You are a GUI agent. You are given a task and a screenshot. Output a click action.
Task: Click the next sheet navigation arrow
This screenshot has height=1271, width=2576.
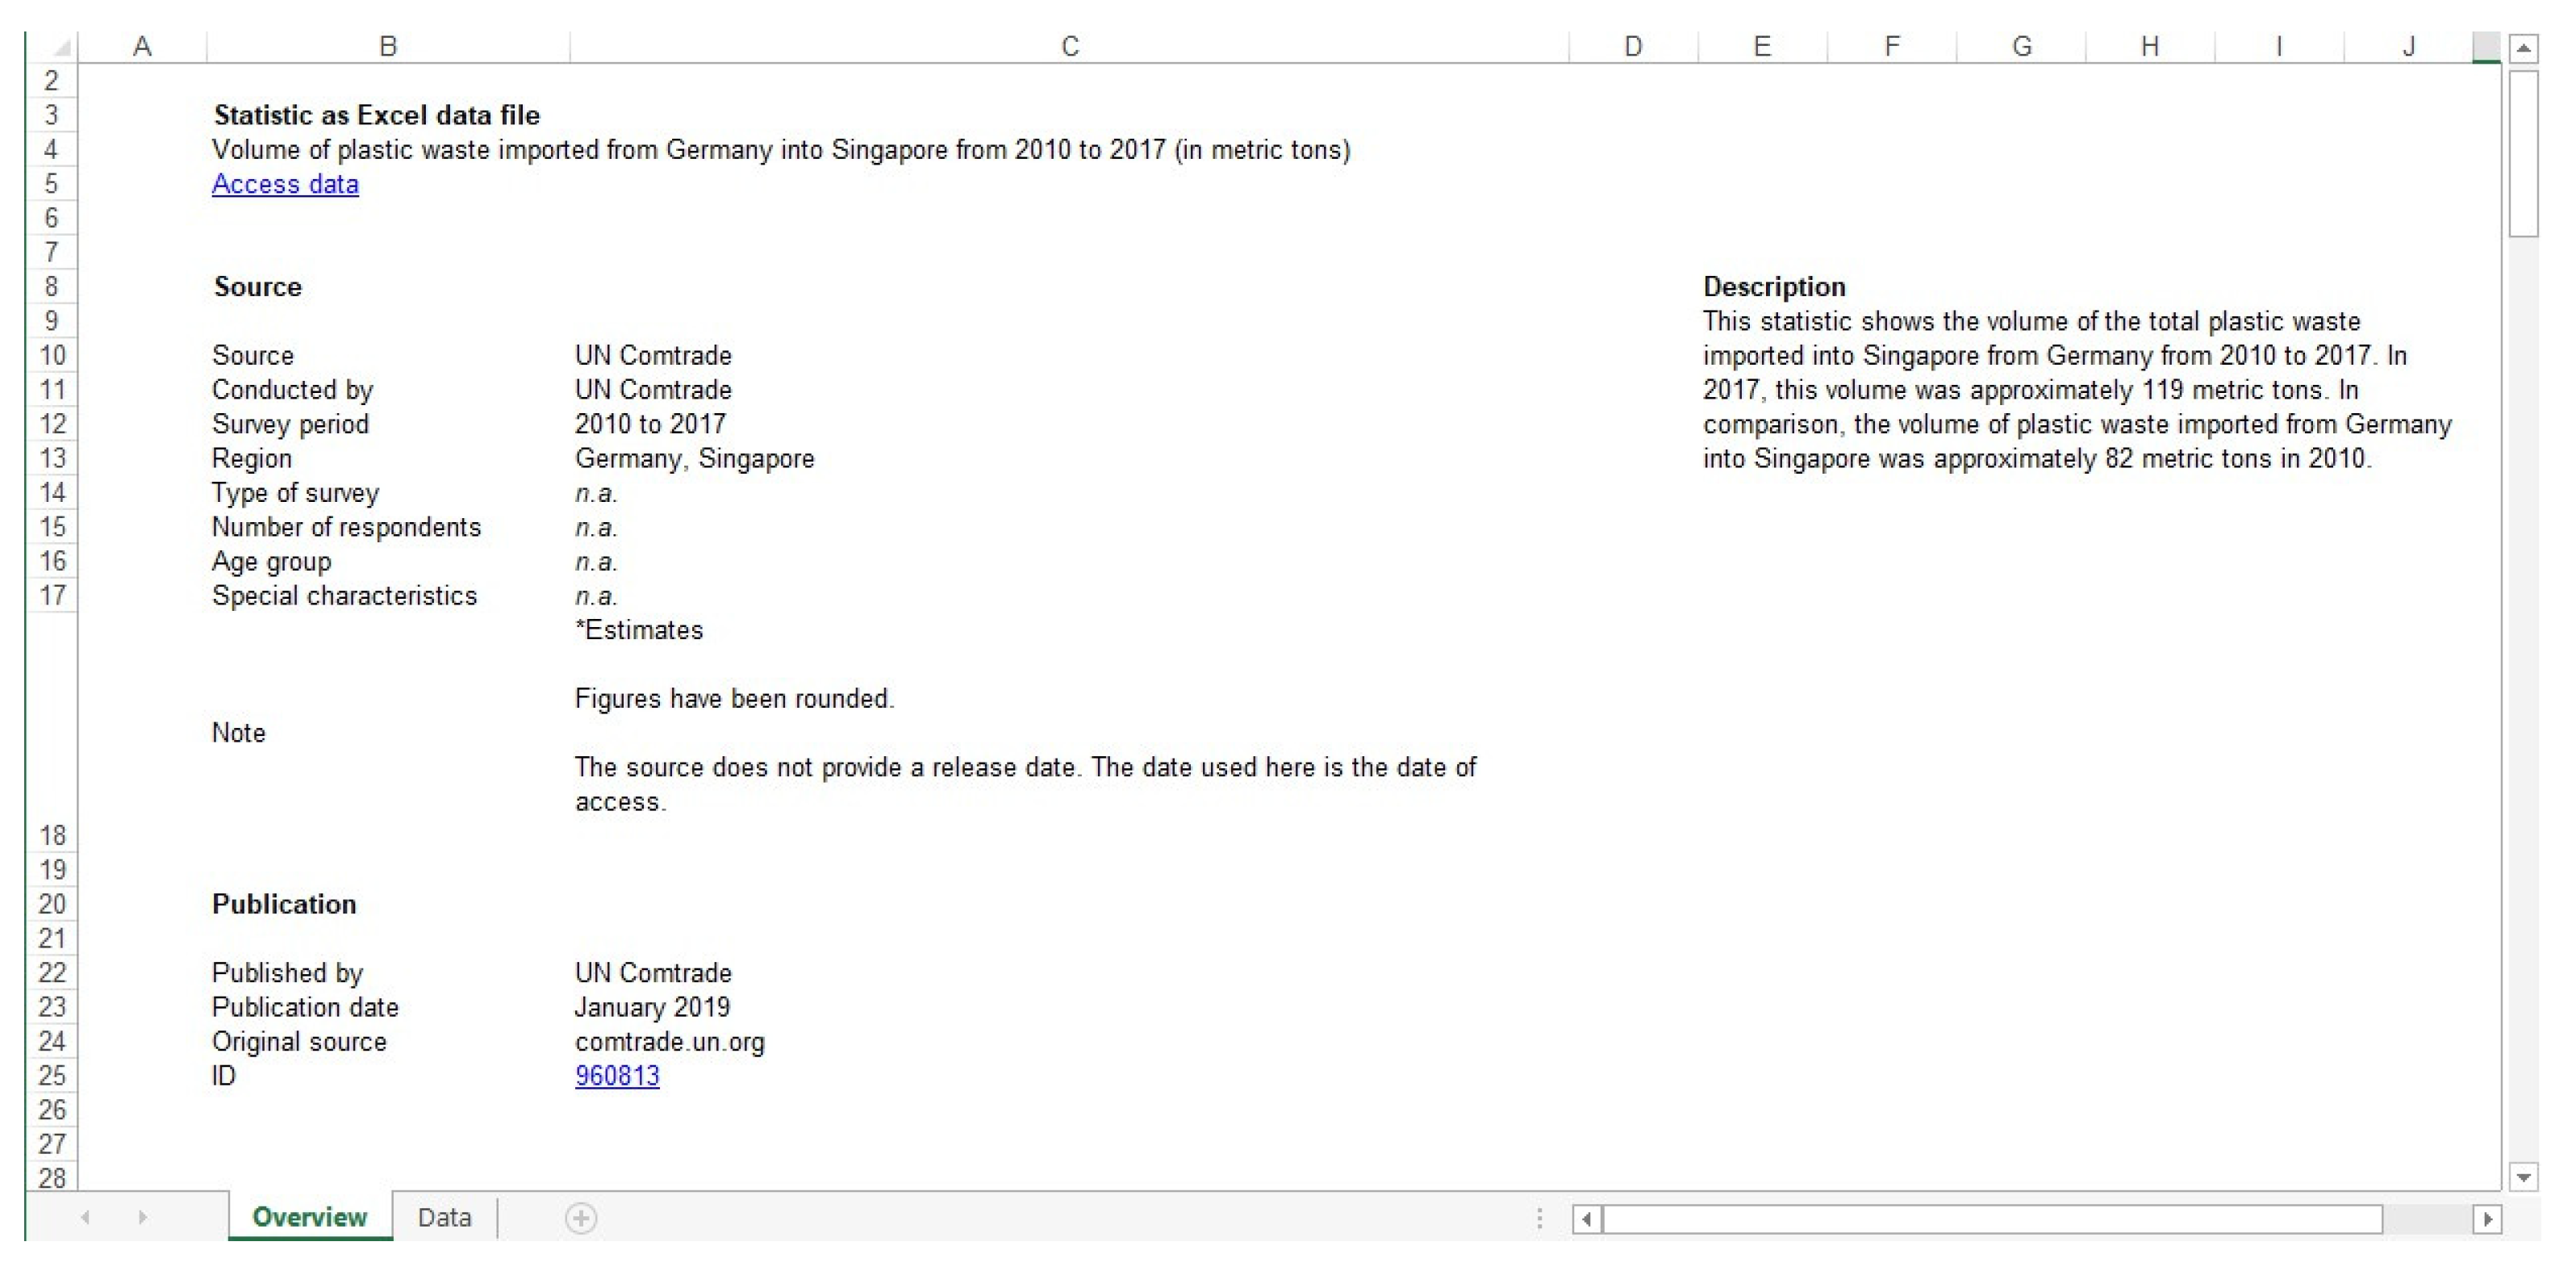(x=142, y=1217)
